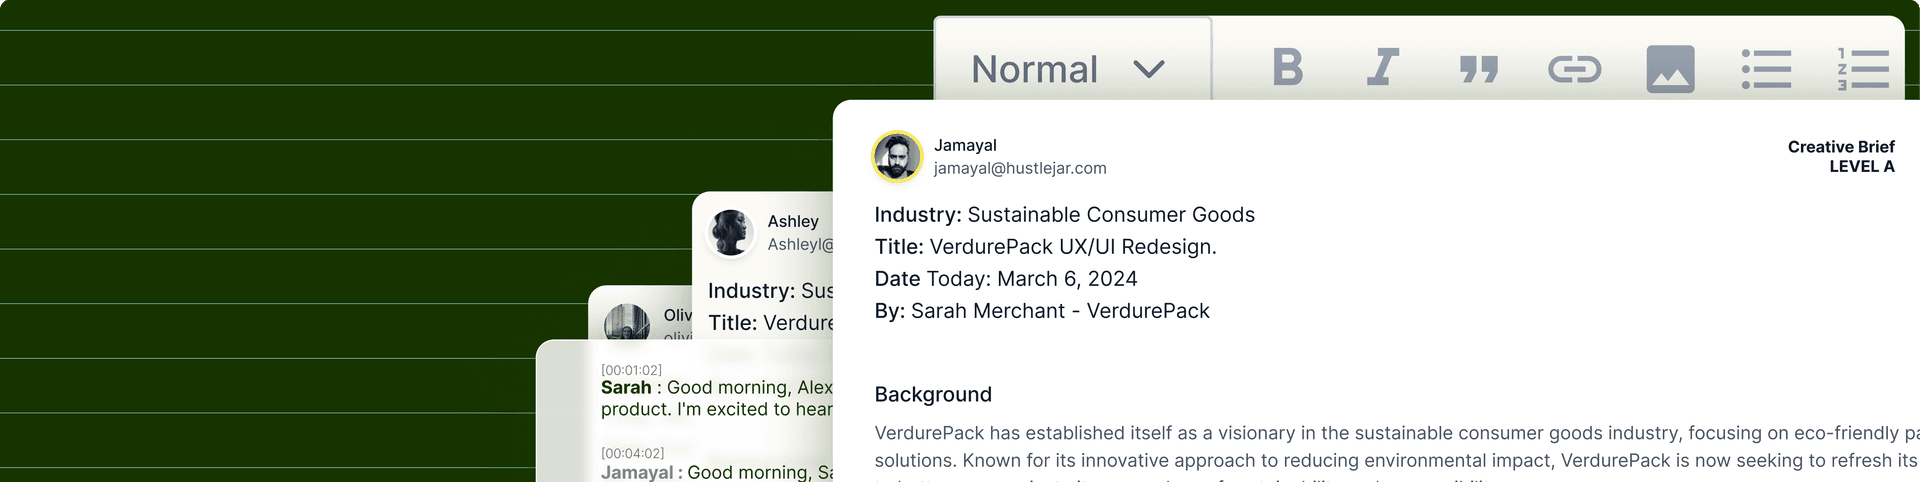Click Ashley's profile avatar
The image size is (1920, 482).
[731, 233]
